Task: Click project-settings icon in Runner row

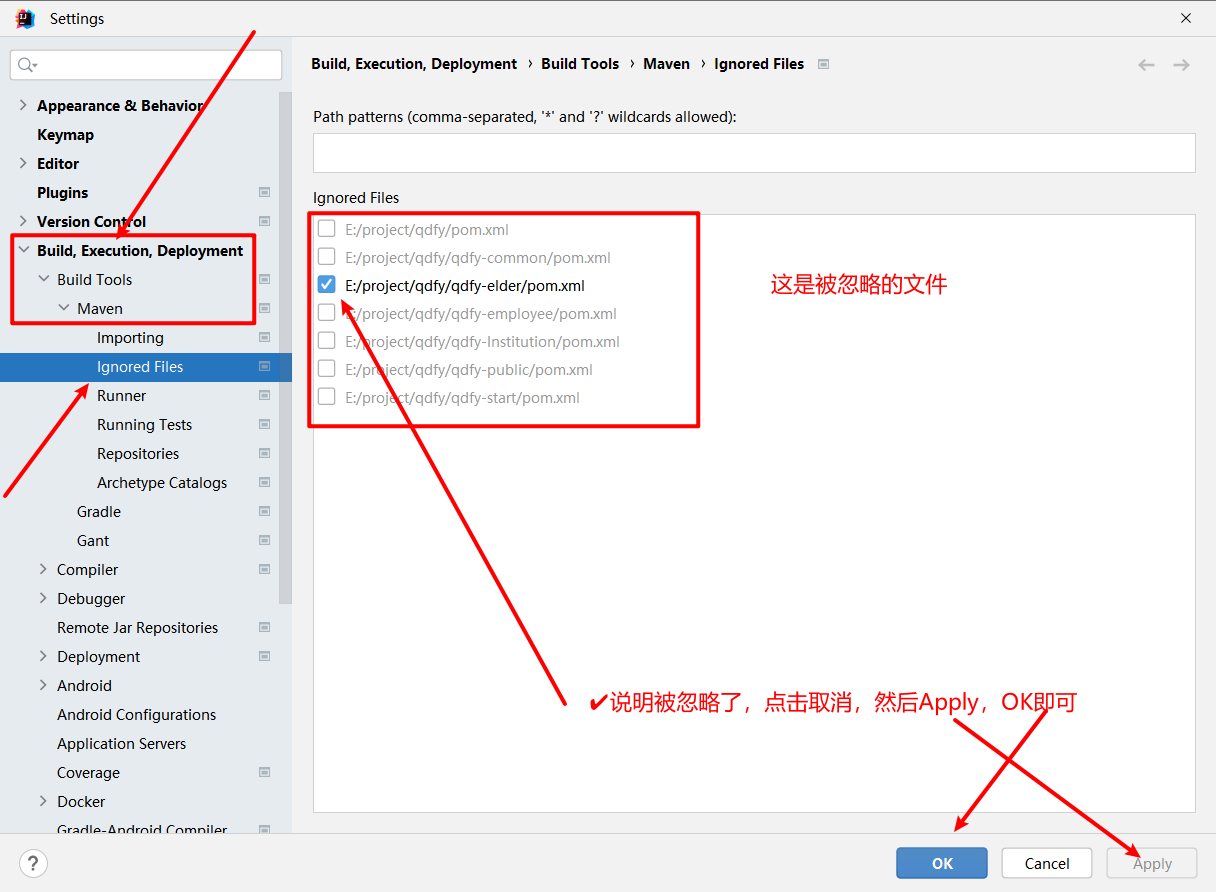Action: 264,395
